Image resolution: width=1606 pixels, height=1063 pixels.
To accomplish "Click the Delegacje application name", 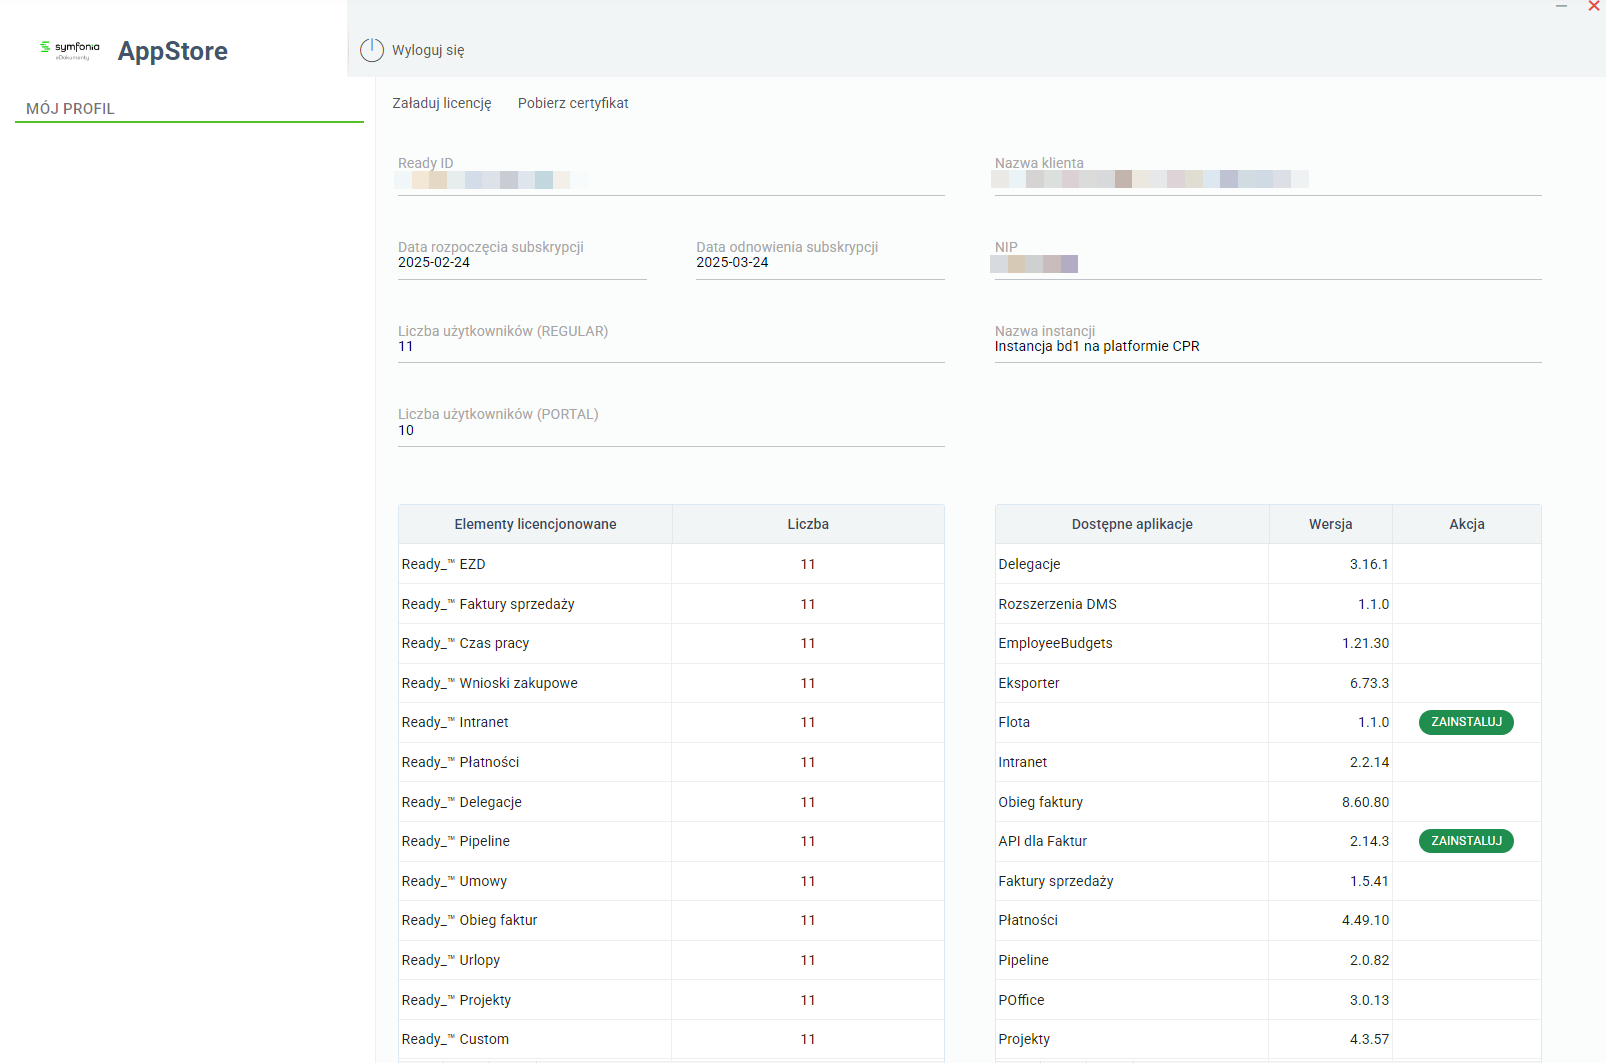I will click(x=1029, y=564).
